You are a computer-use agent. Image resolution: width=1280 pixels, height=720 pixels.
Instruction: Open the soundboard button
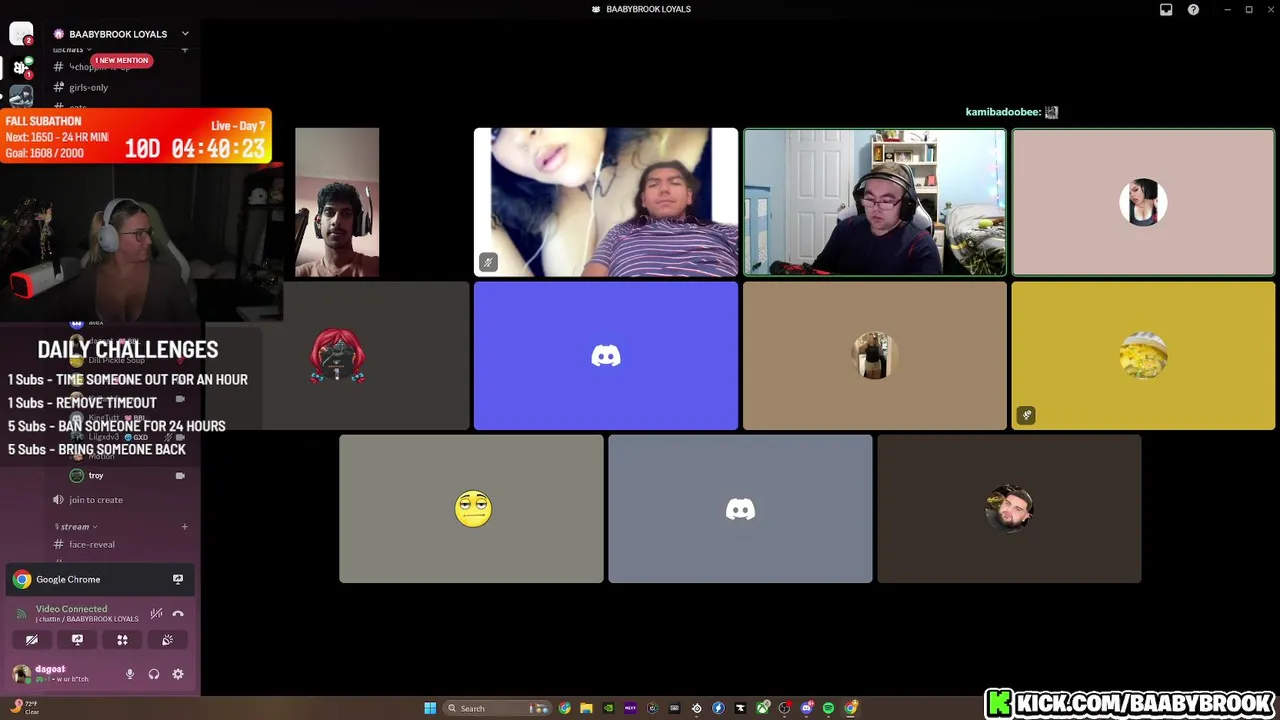coord(167,640)
